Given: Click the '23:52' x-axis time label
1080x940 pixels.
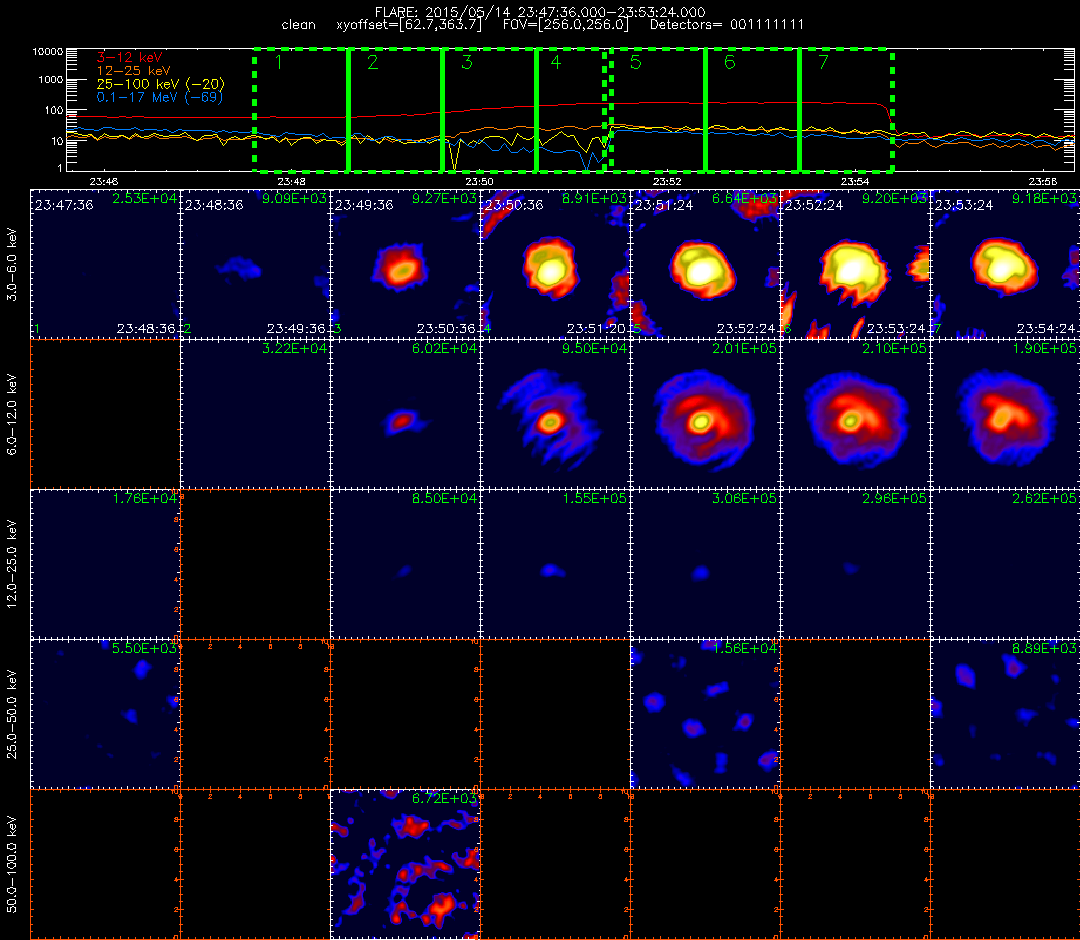Looking at the screenshot, I should (x=667, y=182).
